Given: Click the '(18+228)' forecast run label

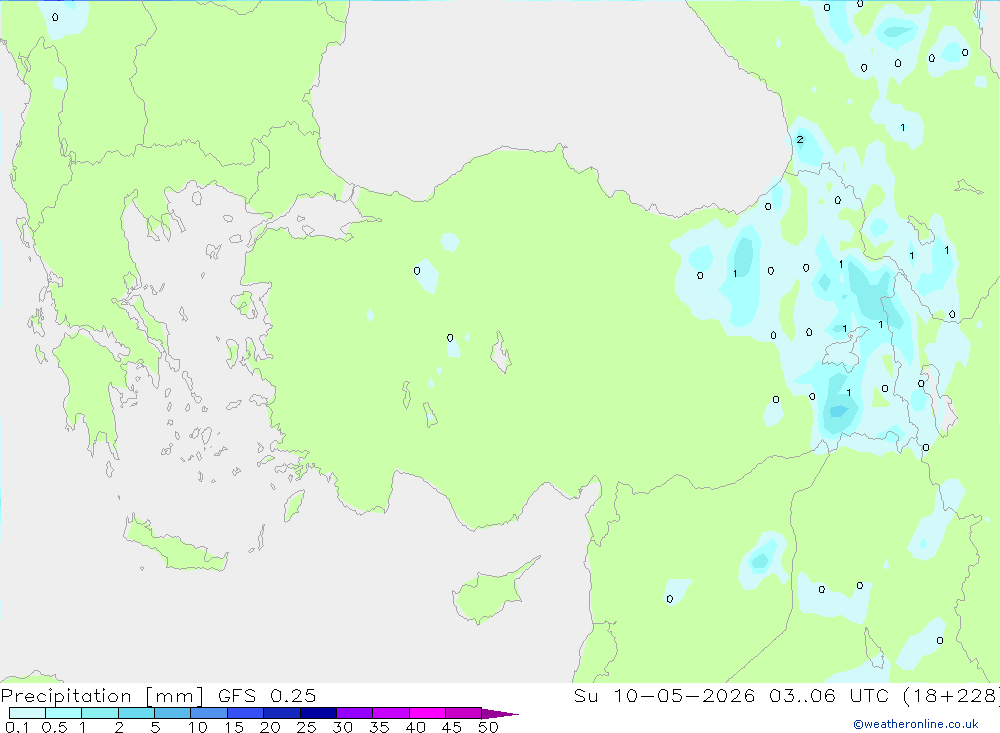Looking at the screenshot, I should click(x=950, y=696).
